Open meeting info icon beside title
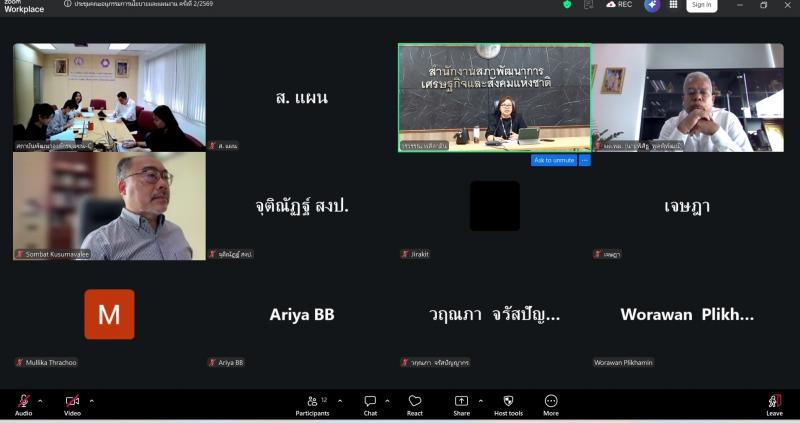 pyautogui.click(x=67, y=4)
